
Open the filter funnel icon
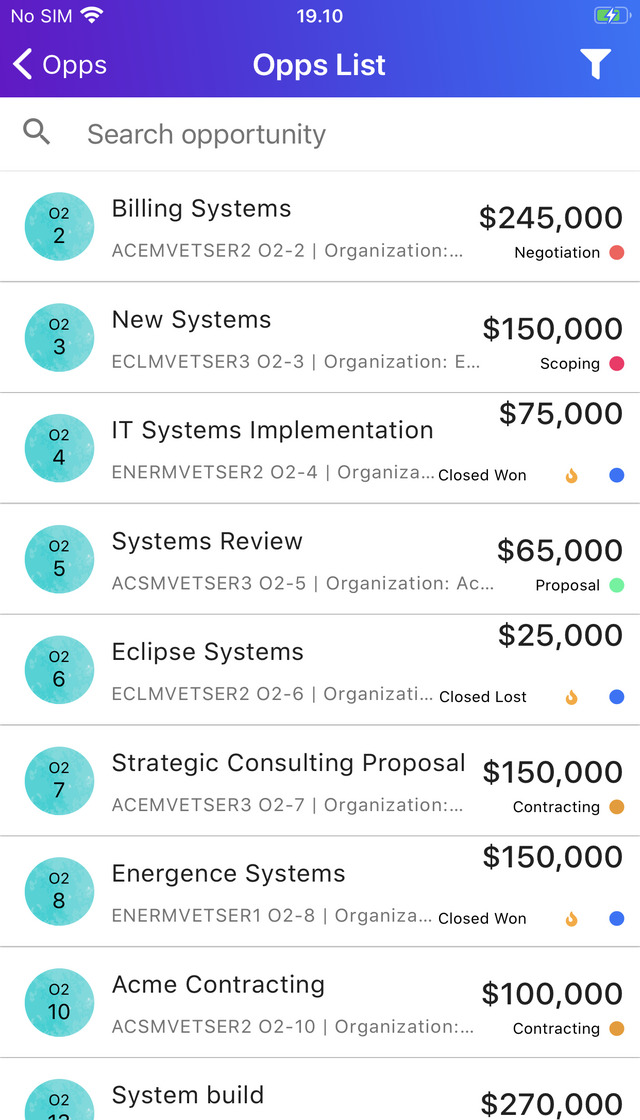(x=595, y=65)
